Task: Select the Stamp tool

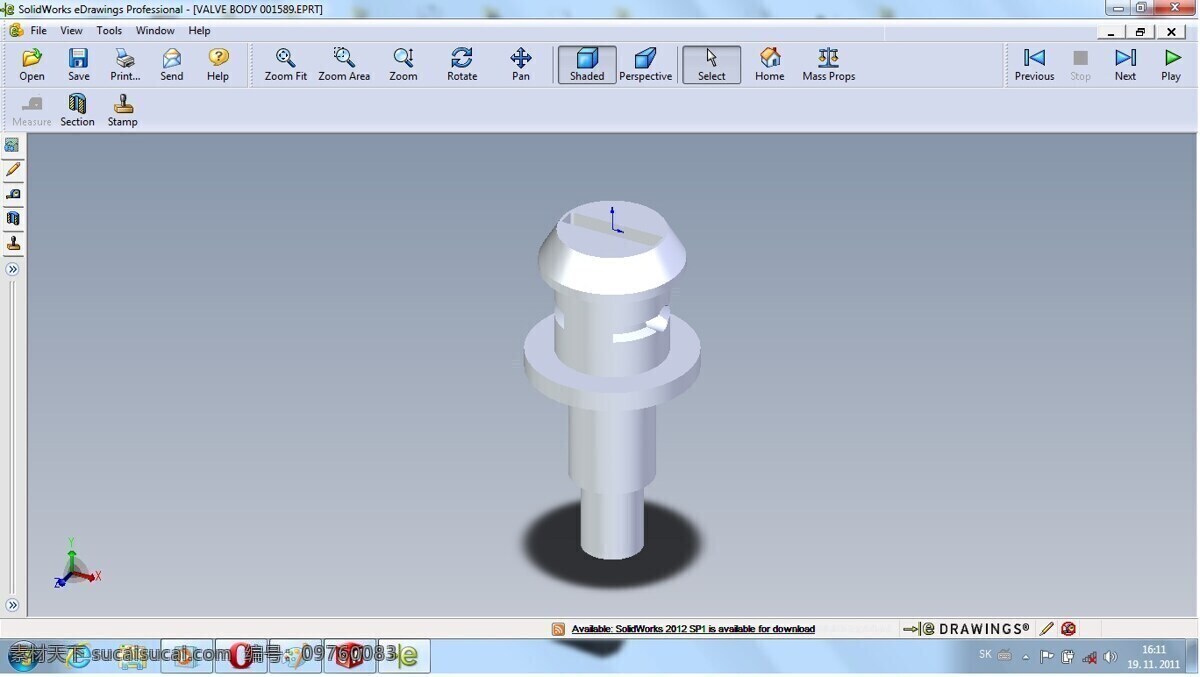Action: [x=123, y=110]
